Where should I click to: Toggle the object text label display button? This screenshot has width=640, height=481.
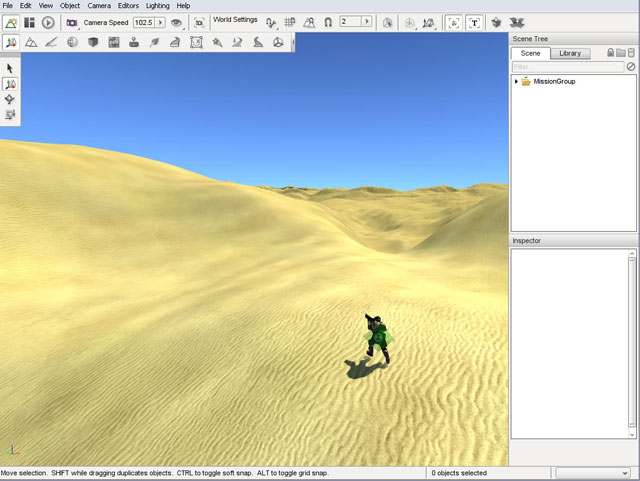[x=473, y=22]
